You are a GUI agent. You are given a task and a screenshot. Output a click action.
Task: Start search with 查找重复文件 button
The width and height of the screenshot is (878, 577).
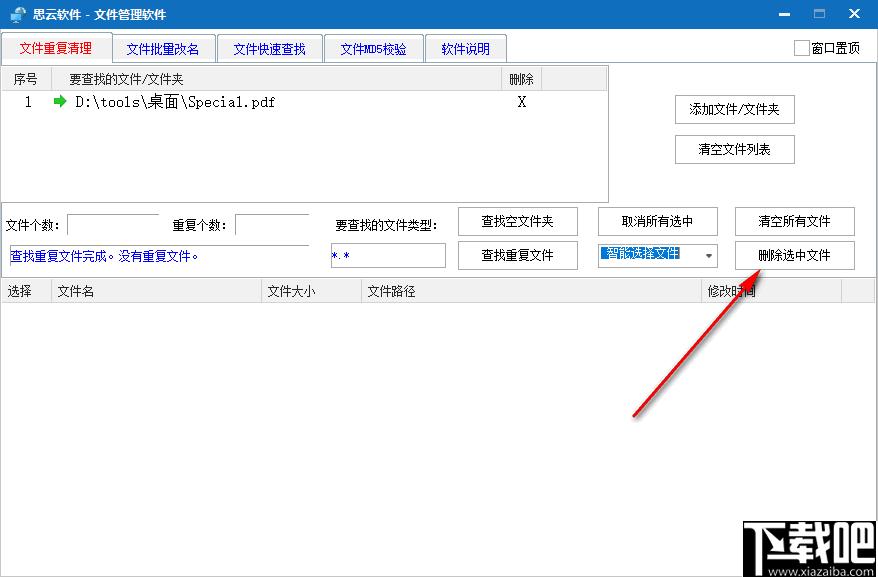pos(517,255)
